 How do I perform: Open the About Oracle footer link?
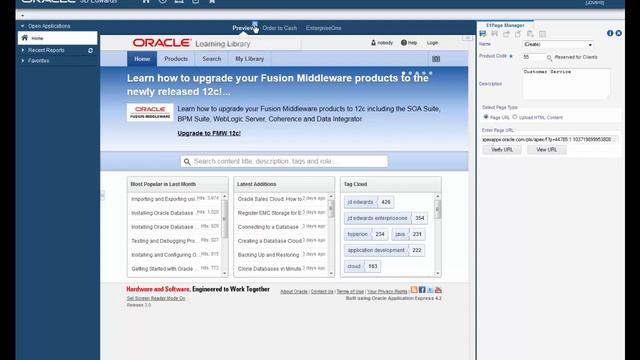pos(294,291)
